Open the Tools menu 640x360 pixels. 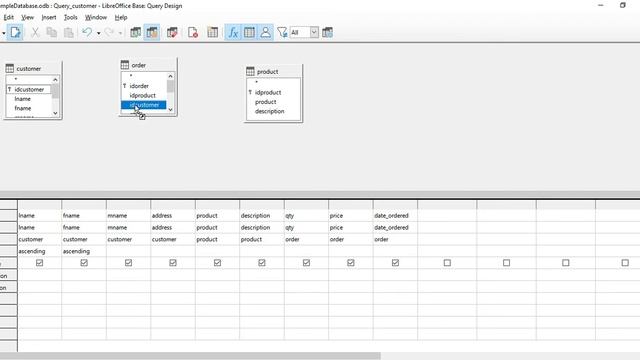point(71,17)
